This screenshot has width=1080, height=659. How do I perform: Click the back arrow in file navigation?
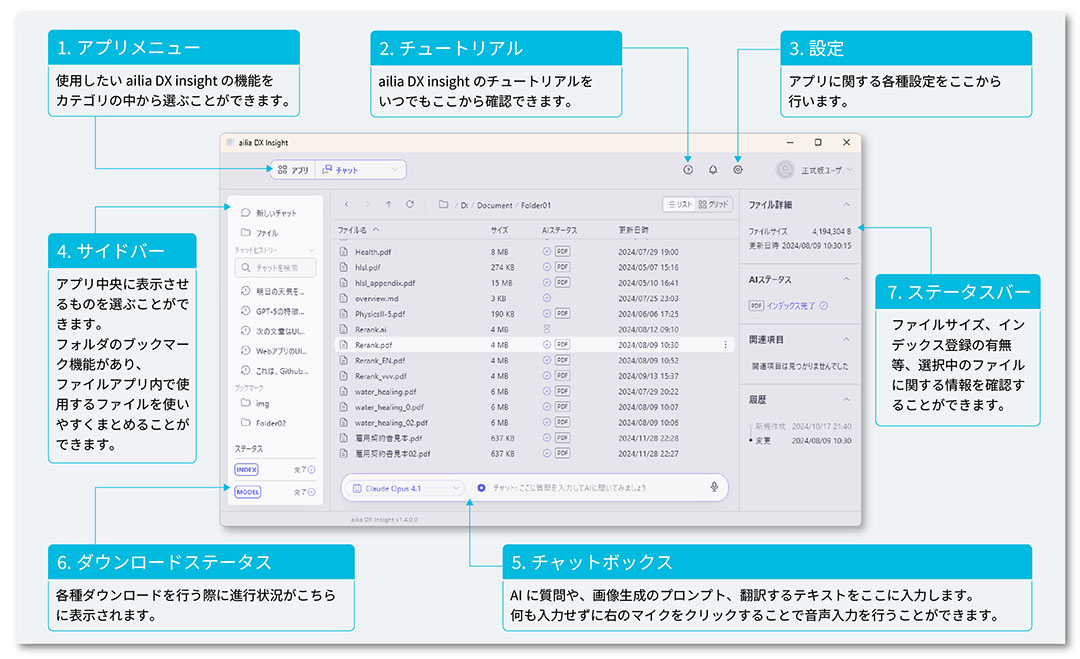tap(345, 204)
